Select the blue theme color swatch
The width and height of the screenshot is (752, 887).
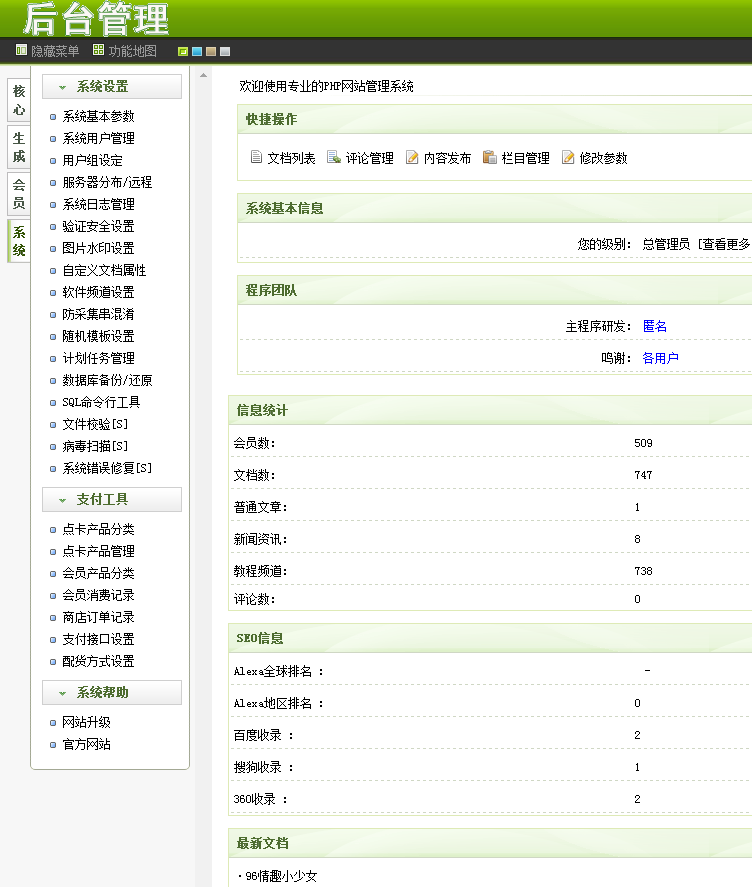197,51
